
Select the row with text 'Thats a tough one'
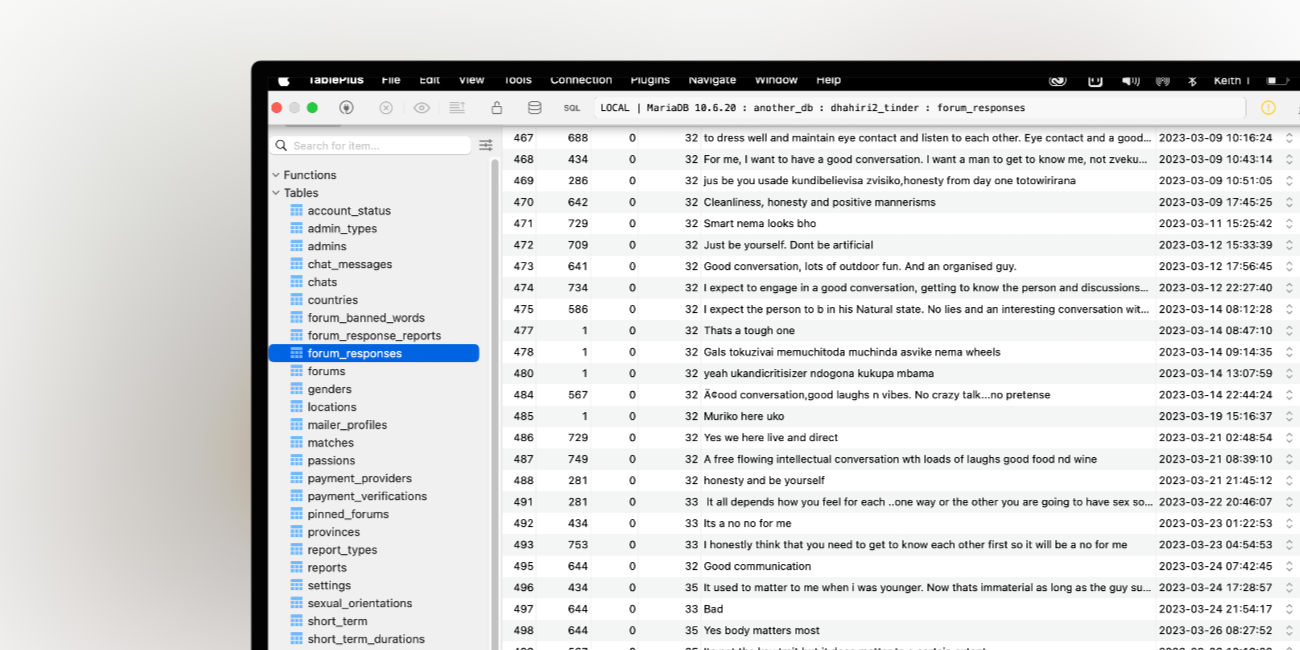pyautogui.click(x=749, y=331)
